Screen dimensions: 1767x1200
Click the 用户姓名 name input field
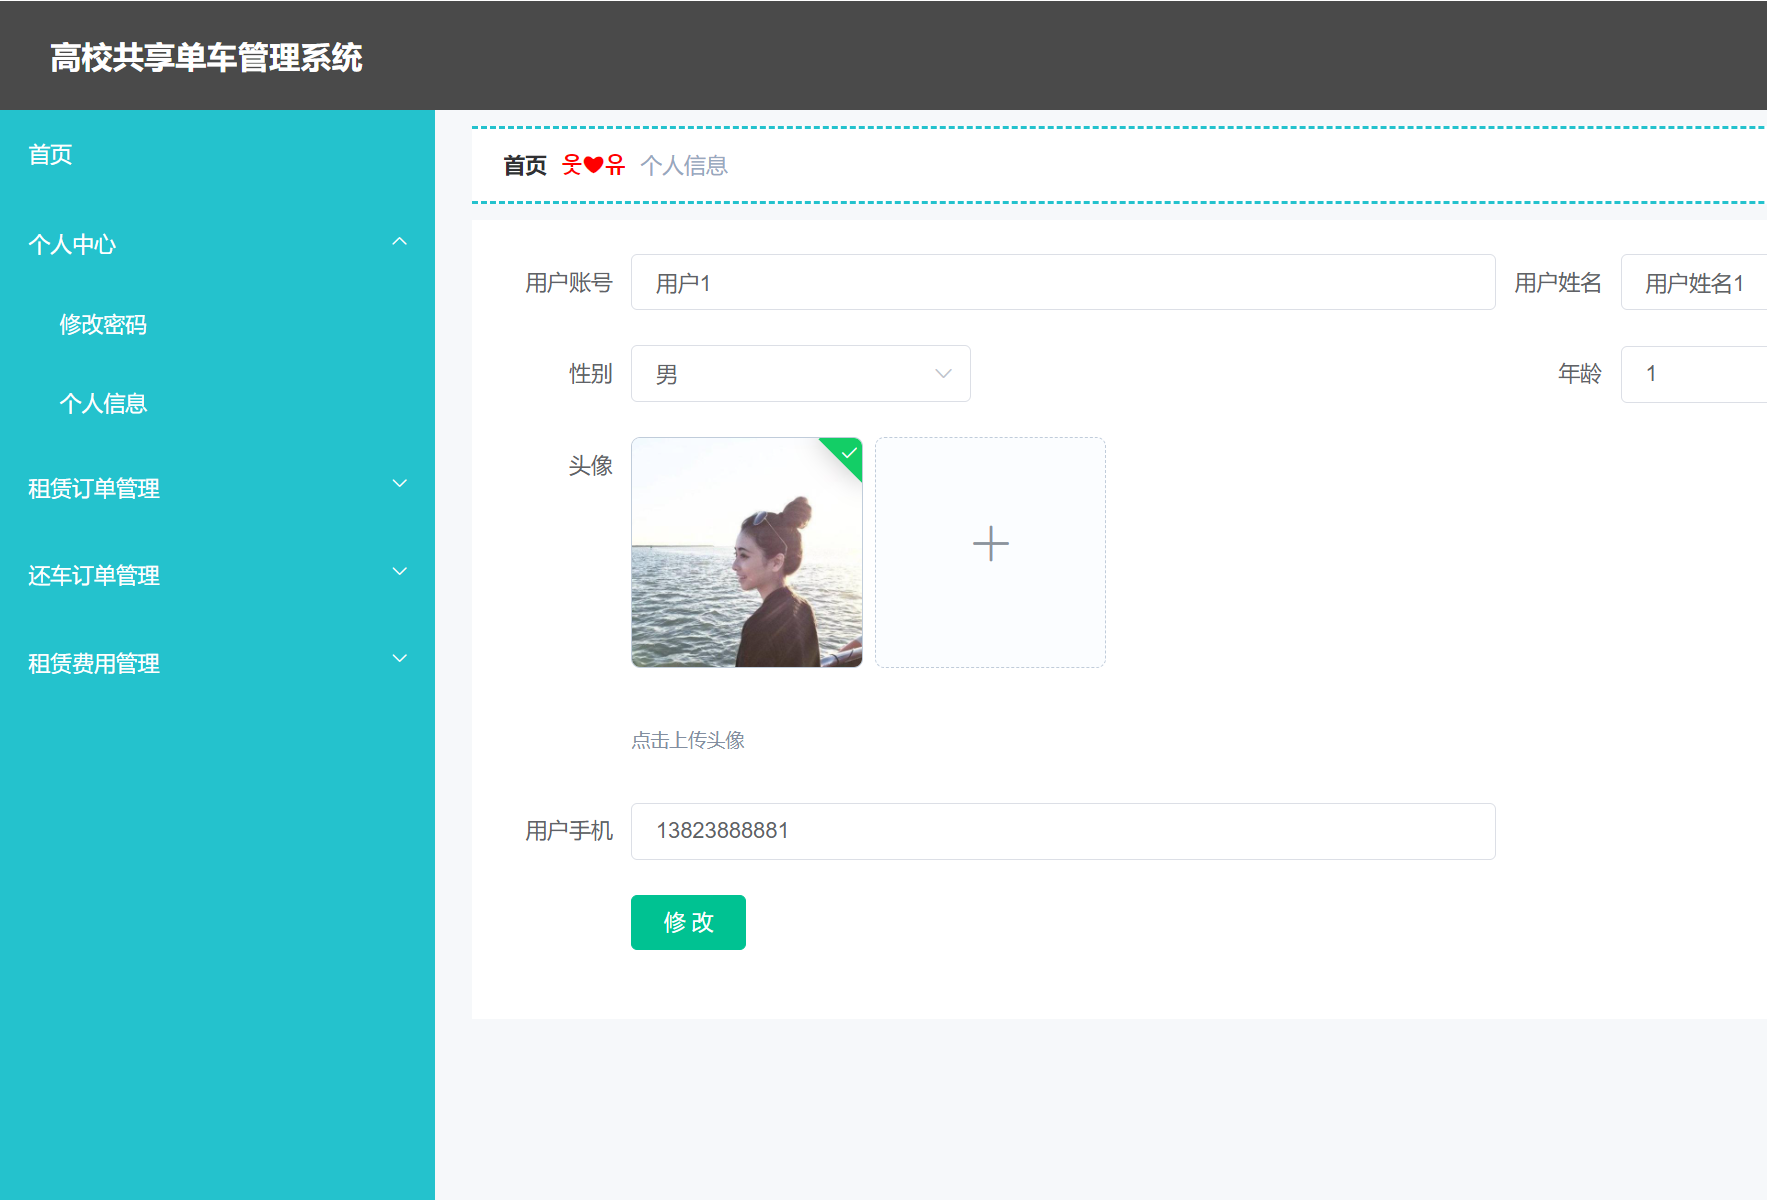coord(1700,282)
